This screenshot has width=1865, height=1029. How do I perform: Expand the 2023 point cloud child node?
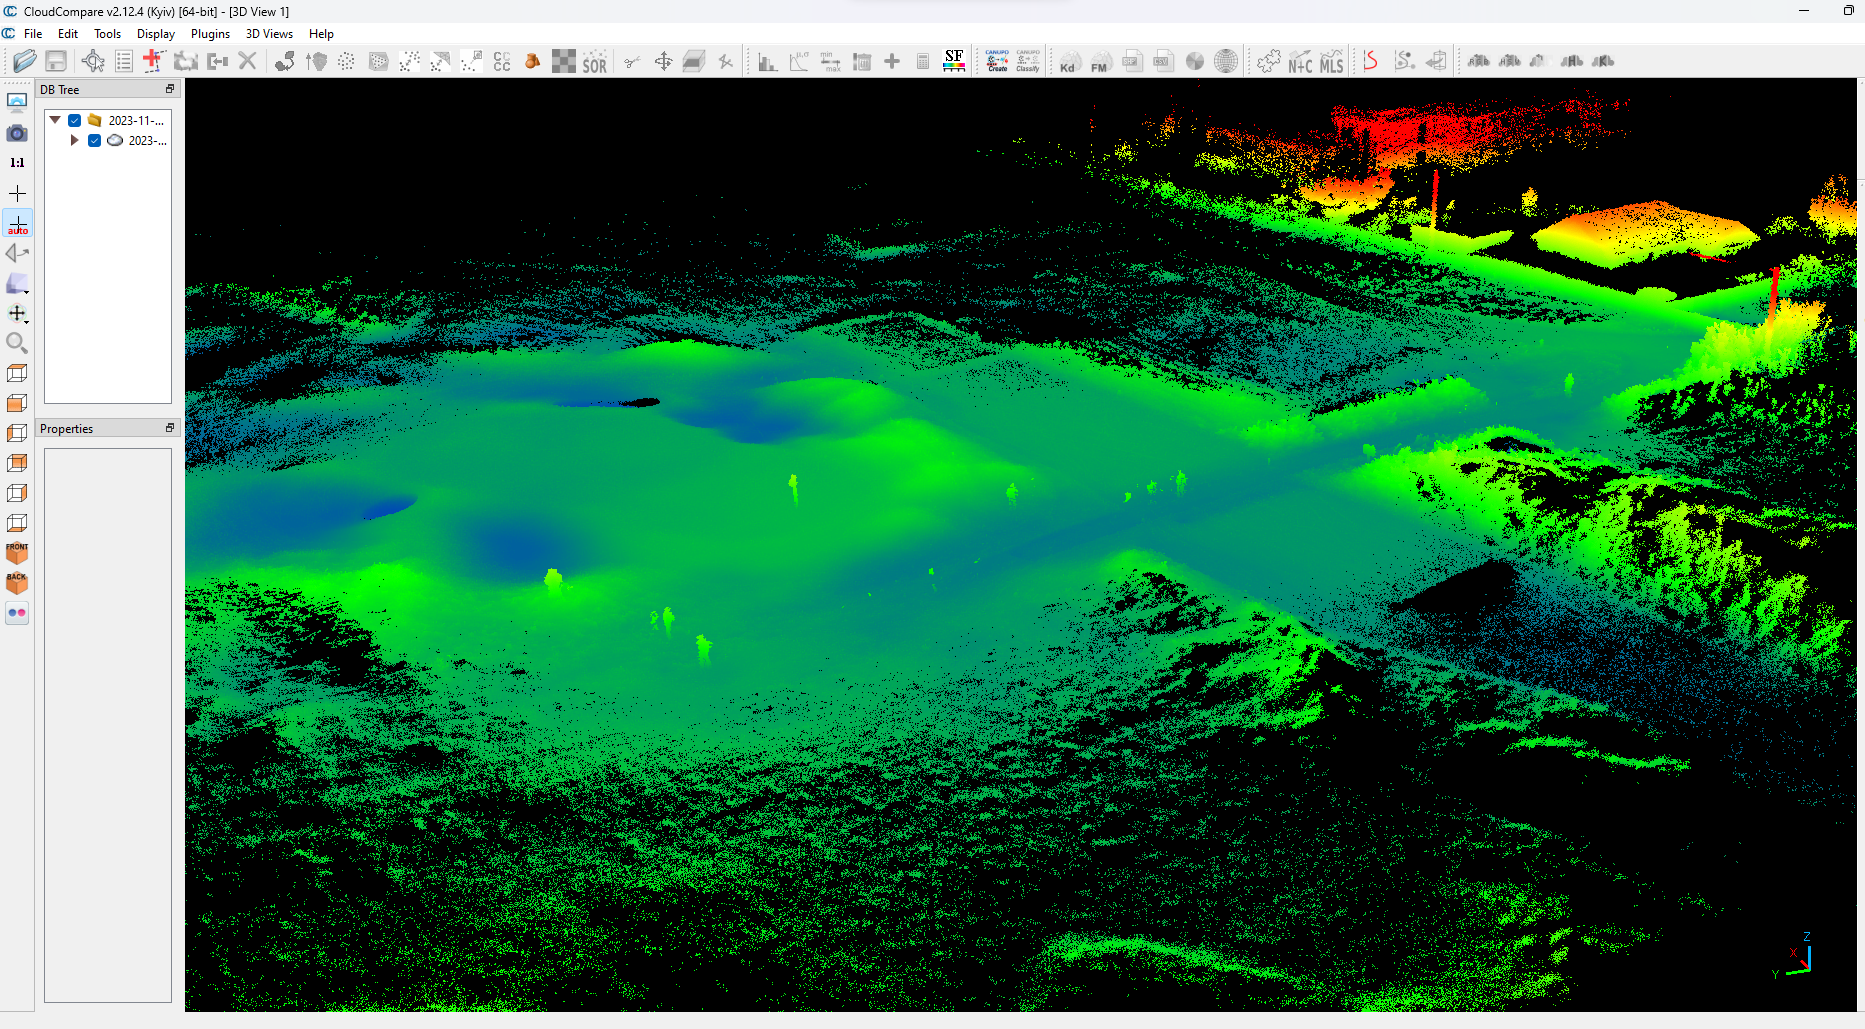tap(74, 141)
